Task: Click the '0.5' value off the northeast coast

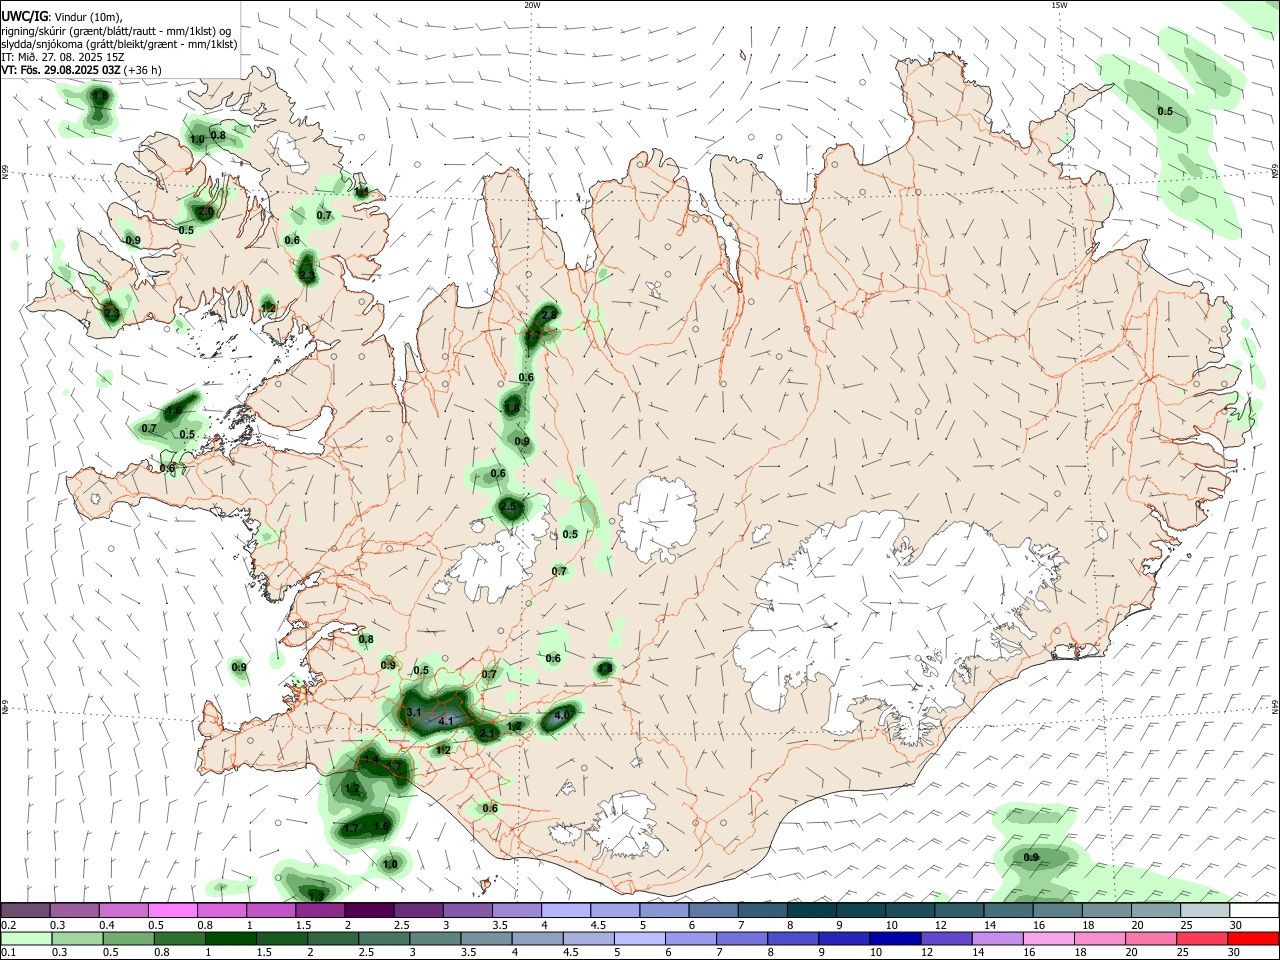Action: tap(1165, 111)
